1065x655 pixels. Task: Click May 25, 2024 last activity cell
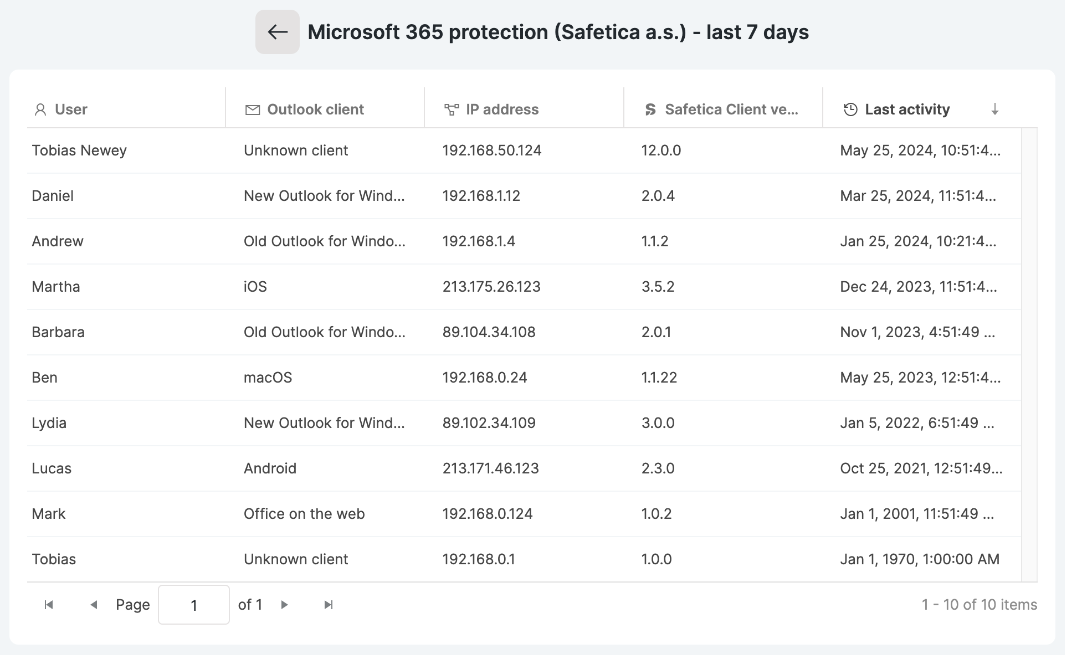point(920,150)
